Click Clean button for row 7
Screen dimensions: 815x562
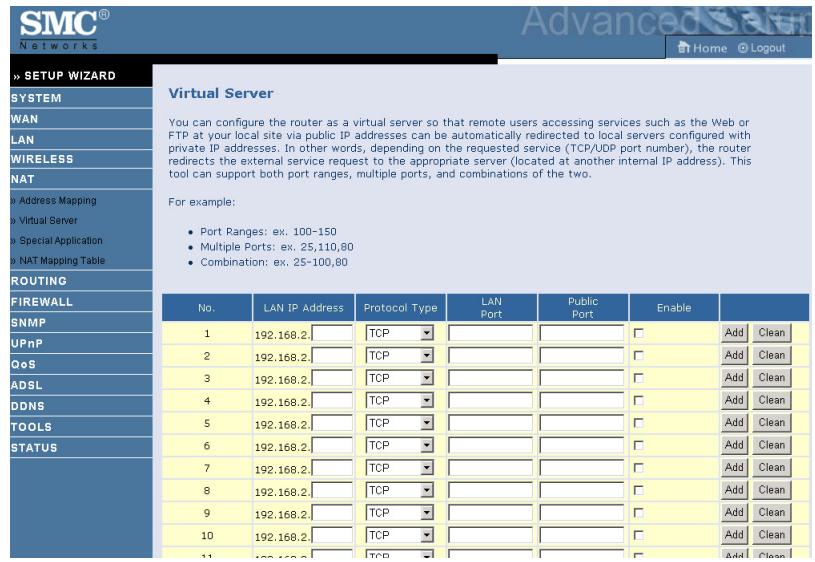coord(772,467)
